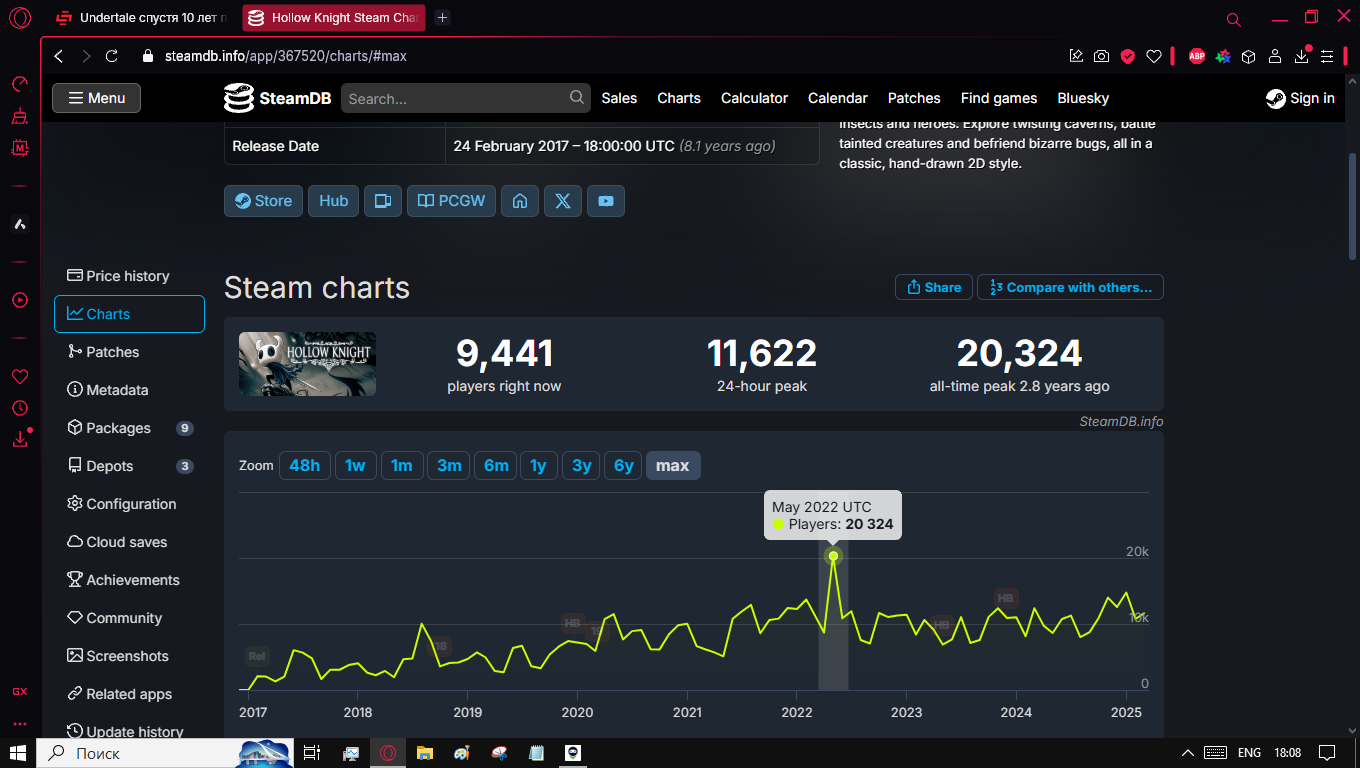
Task: Select the Hollow Knight Steam Charts tab
Action: point(334,18)
